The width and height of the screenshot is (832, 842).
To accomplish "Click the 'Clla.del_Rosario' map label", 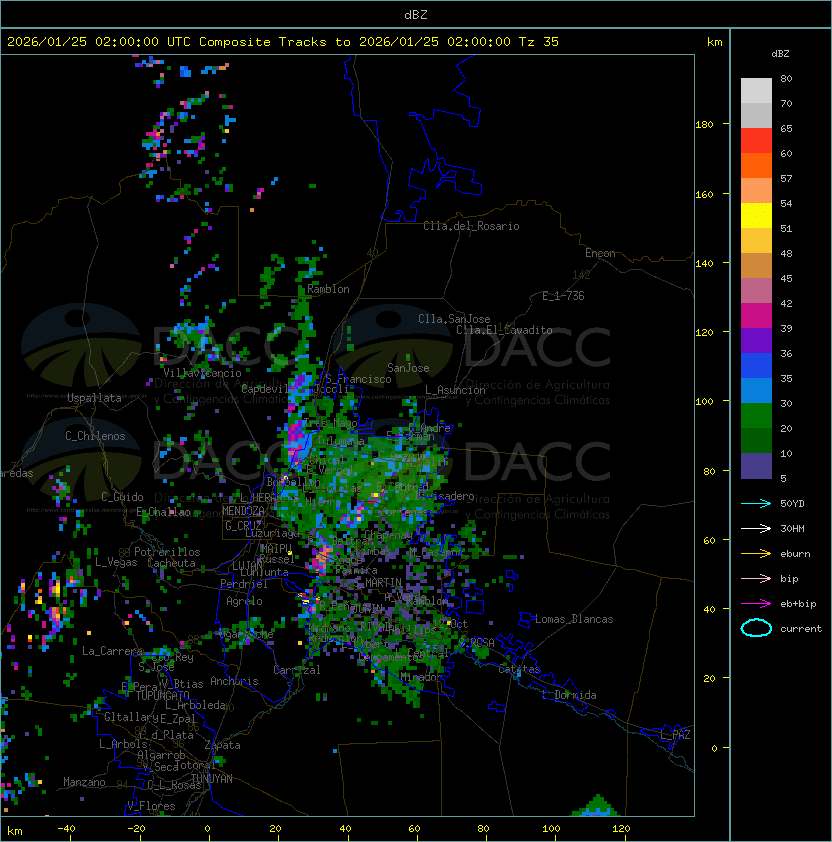I will click(x=471, y=226).
